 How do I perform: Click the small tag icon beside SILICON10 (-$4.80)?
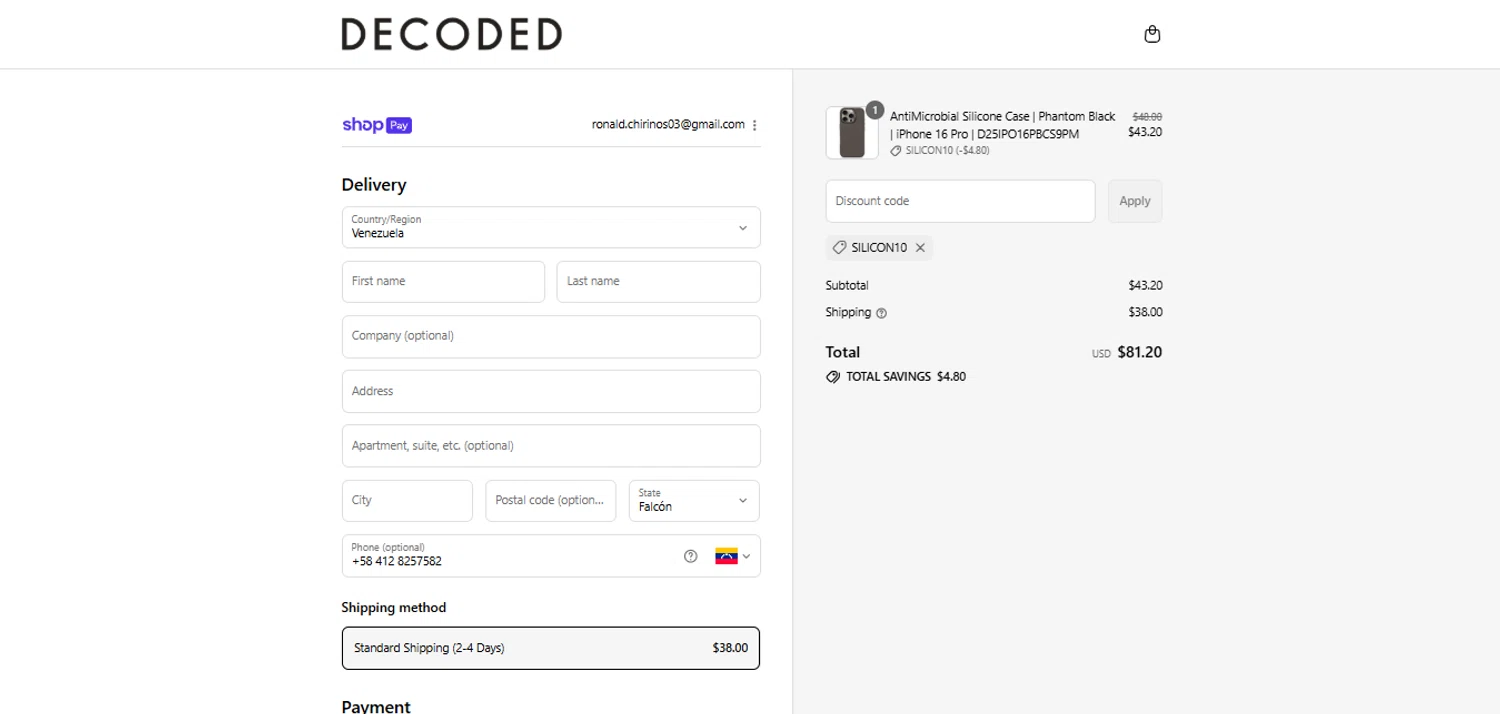(896, 151)
